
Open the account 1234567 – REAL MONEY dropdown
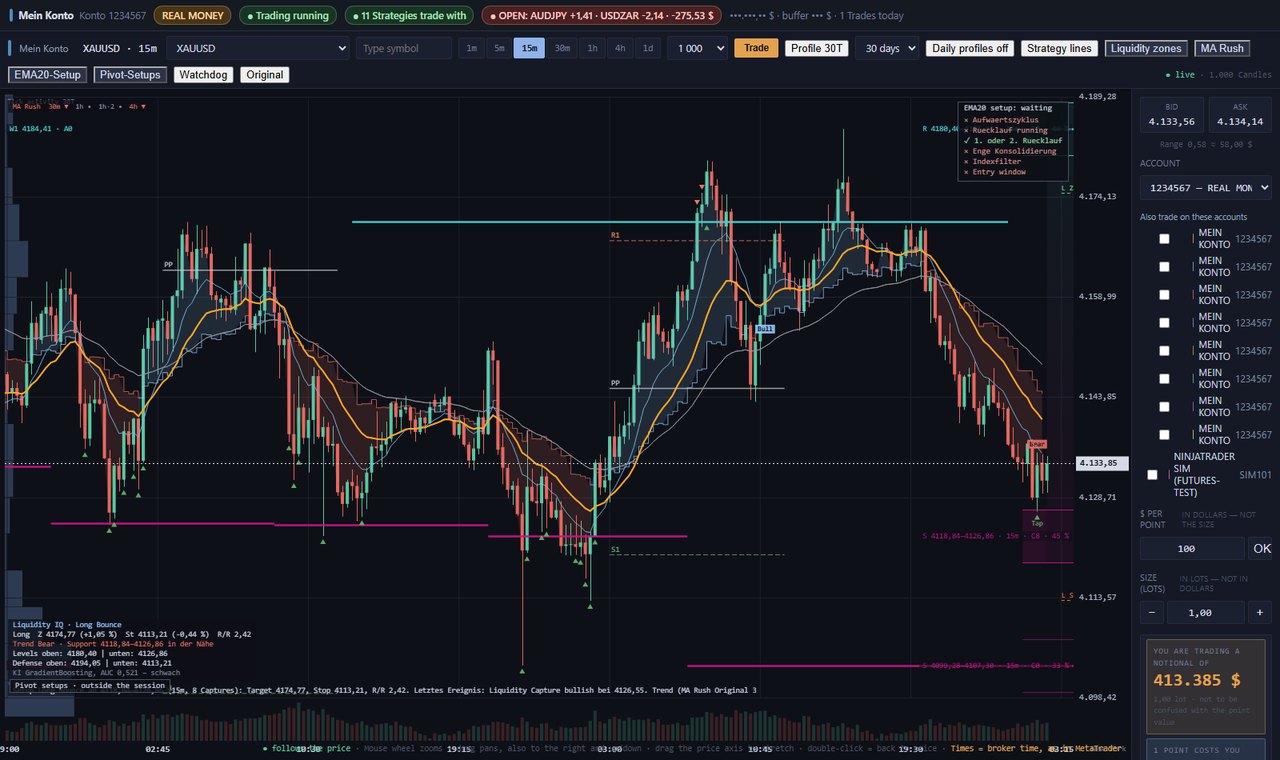point(1206,188)
